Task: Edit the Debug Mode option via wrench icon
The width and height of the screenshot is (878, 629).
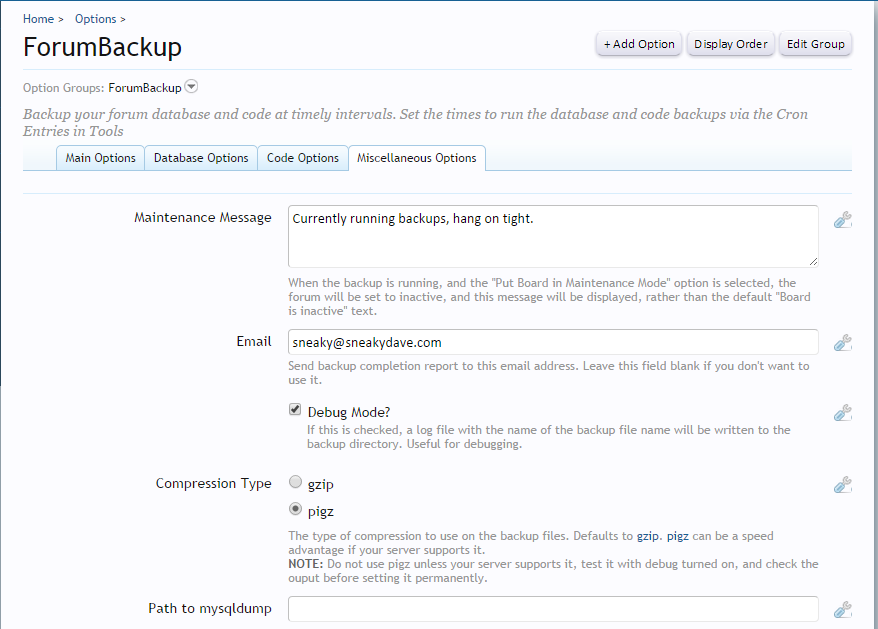Action: point(843,410)
